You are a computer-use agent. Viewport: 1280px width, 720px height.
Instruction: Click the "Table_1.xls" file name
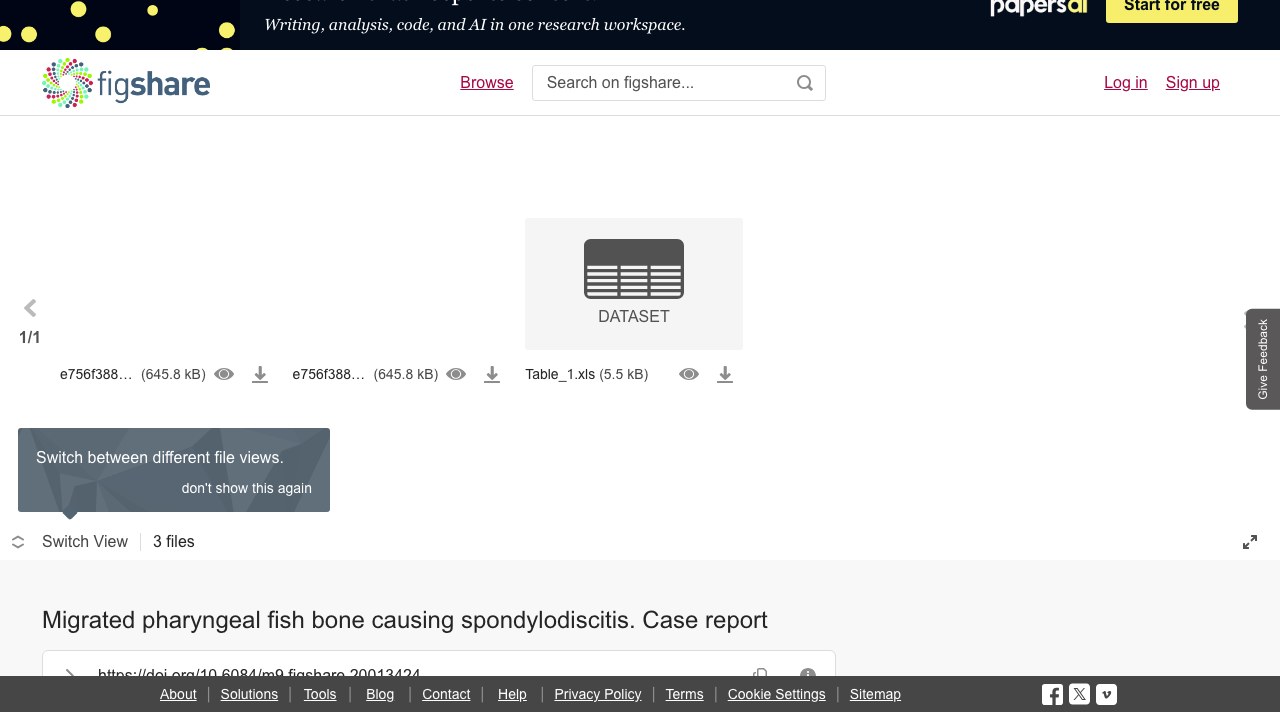[560, 374]
